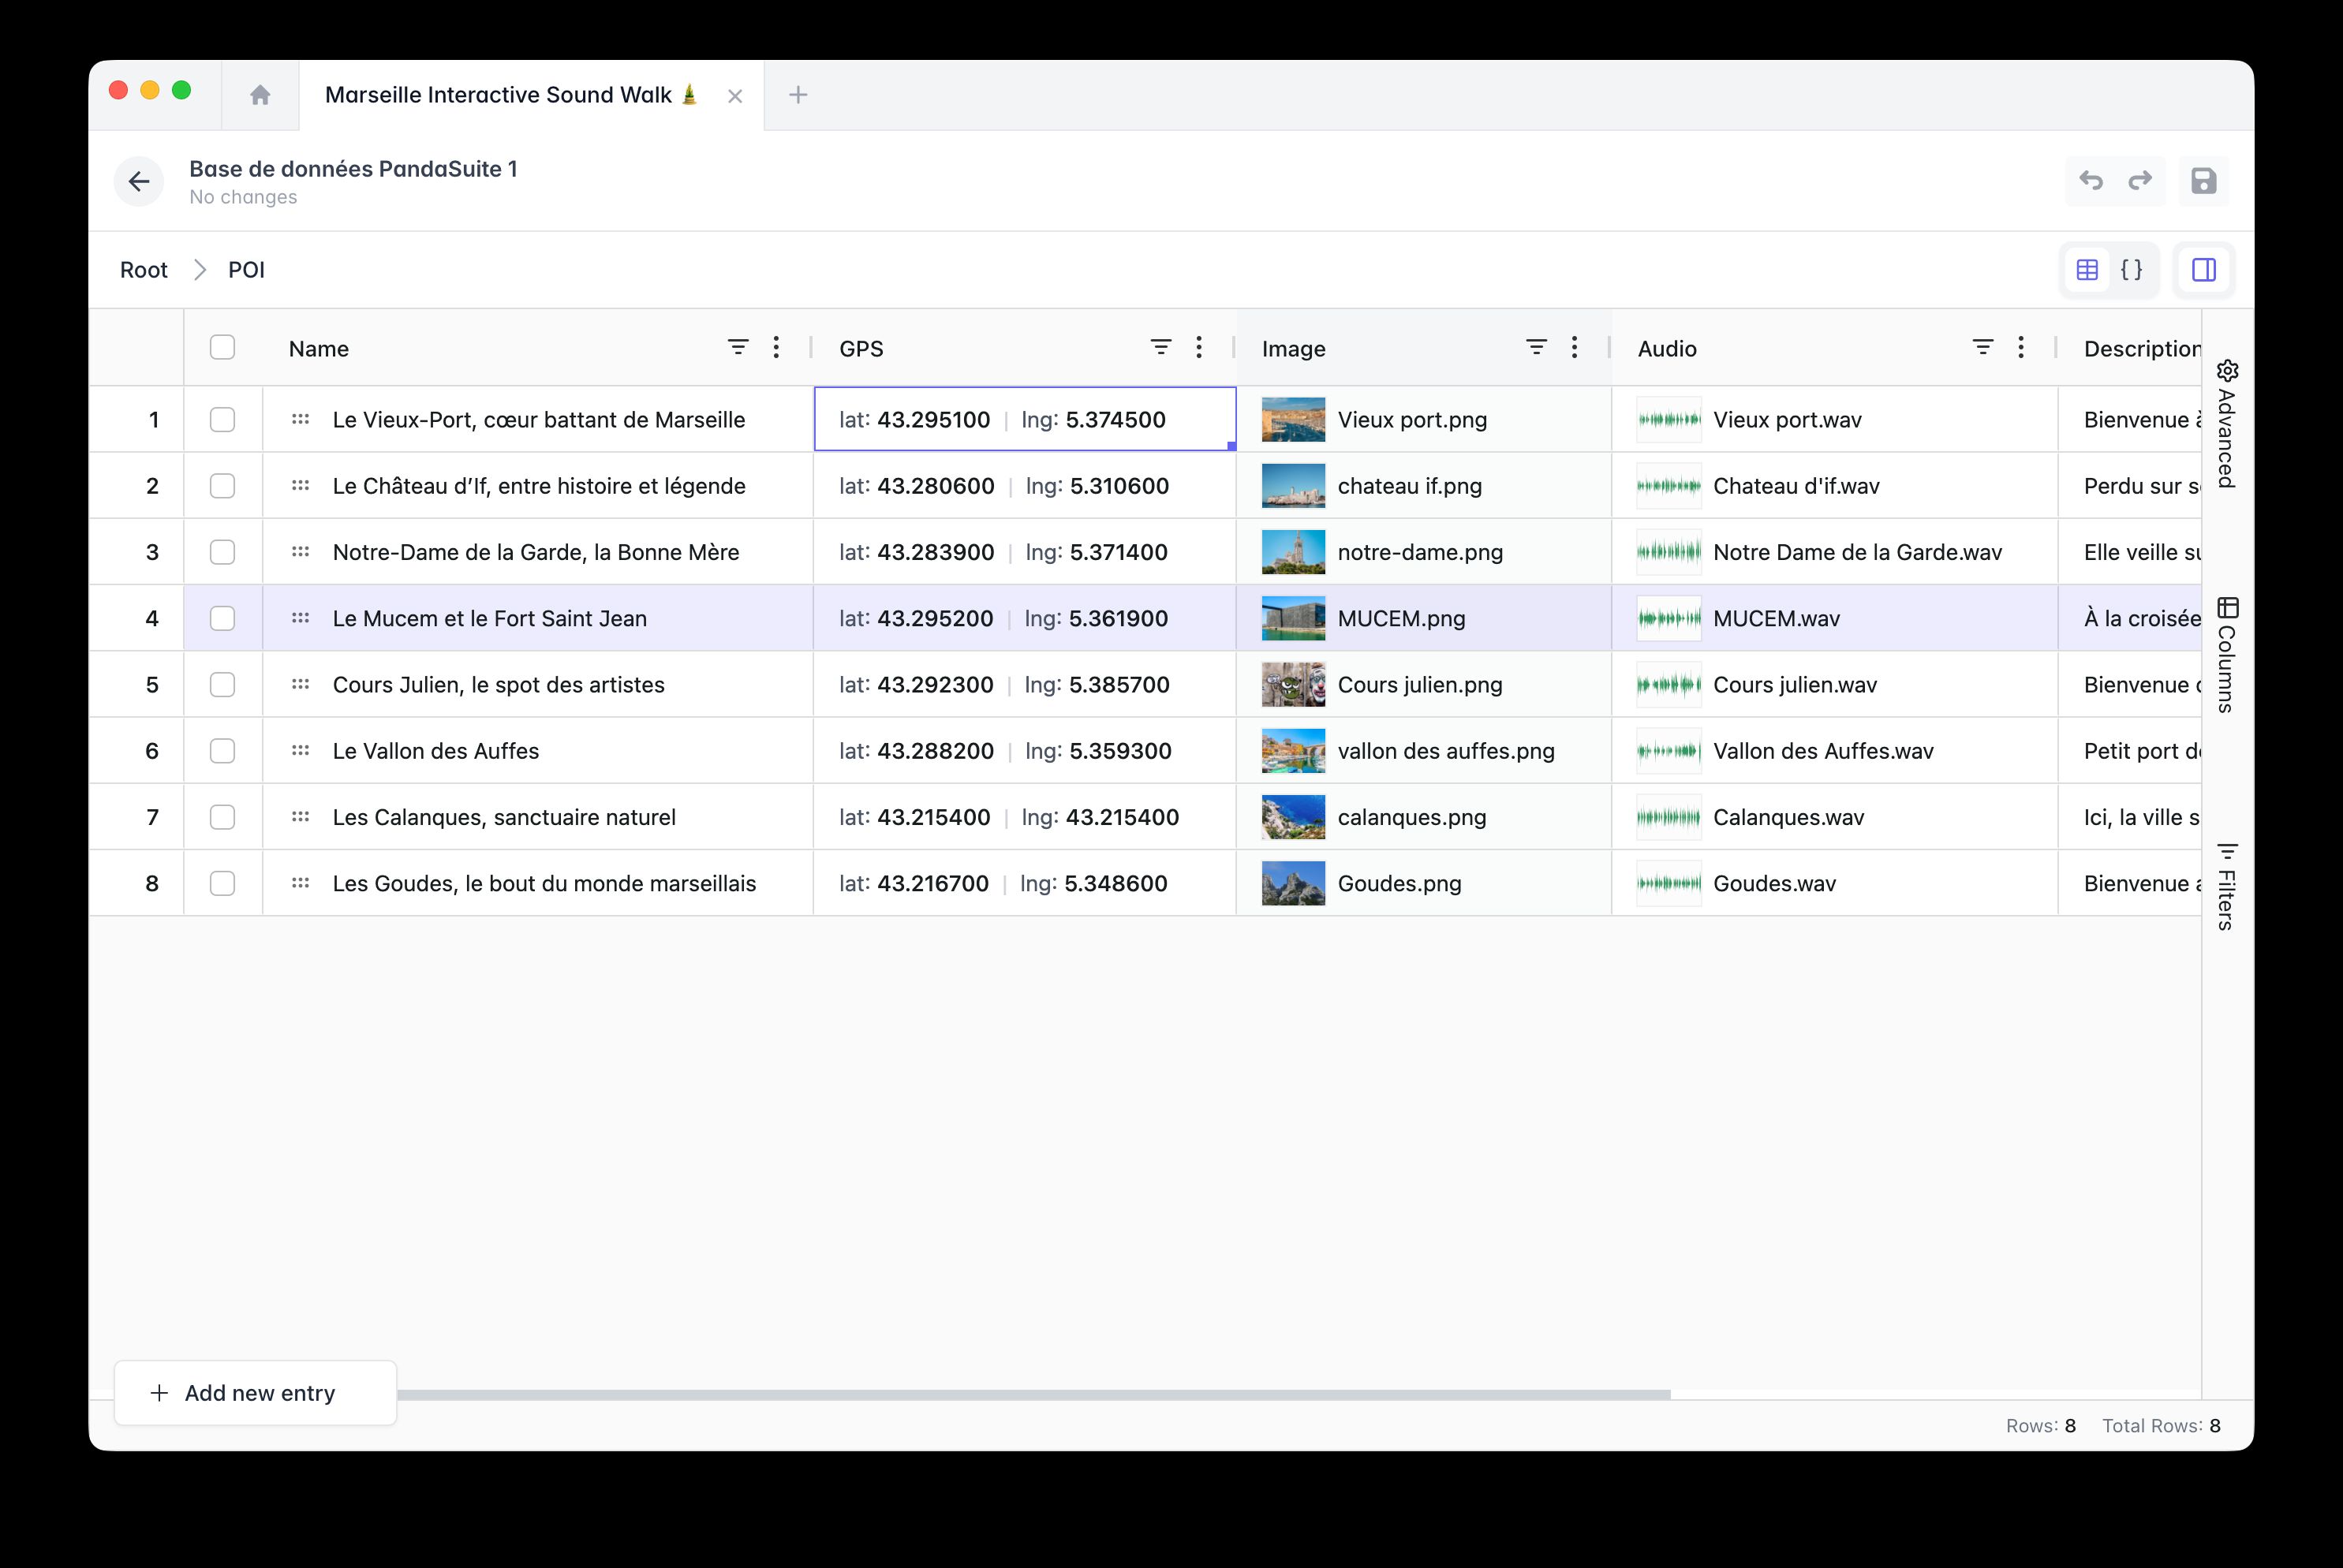The width and height of the screenshot is (2343, 1568).
Task: Save database with floppy disk icon
Action: [x=2203, y=181]
